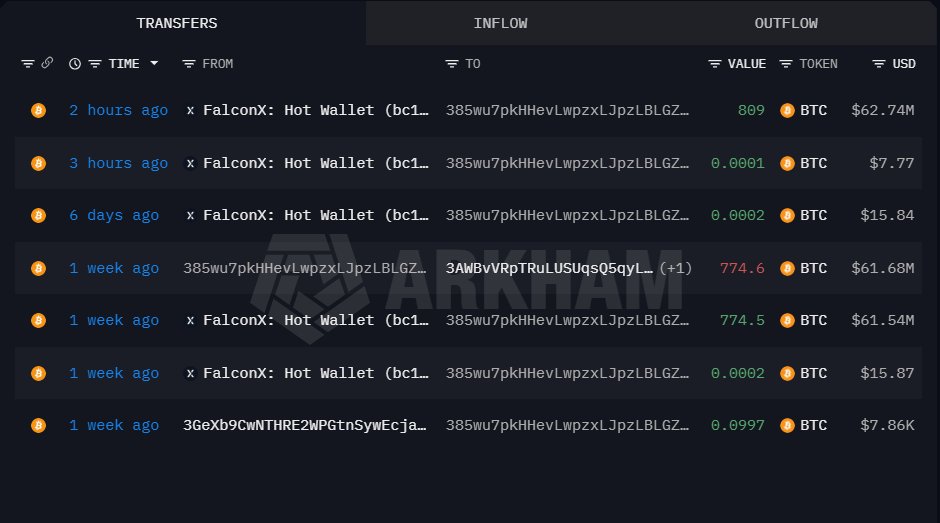The image size is (940, 523).
Task: Select the $62.74M USD amount
Action: point(883,110)
